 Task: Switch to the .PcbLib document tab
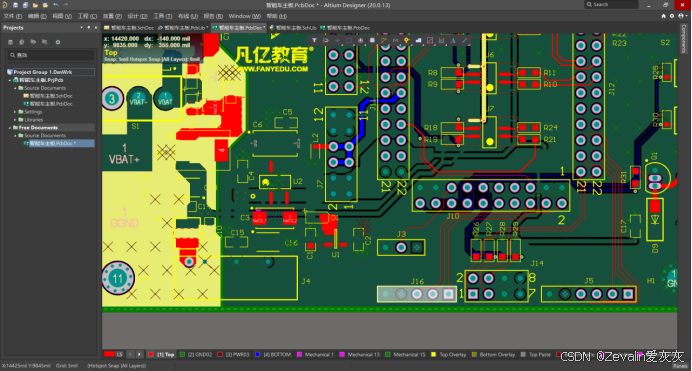point(183,27)
